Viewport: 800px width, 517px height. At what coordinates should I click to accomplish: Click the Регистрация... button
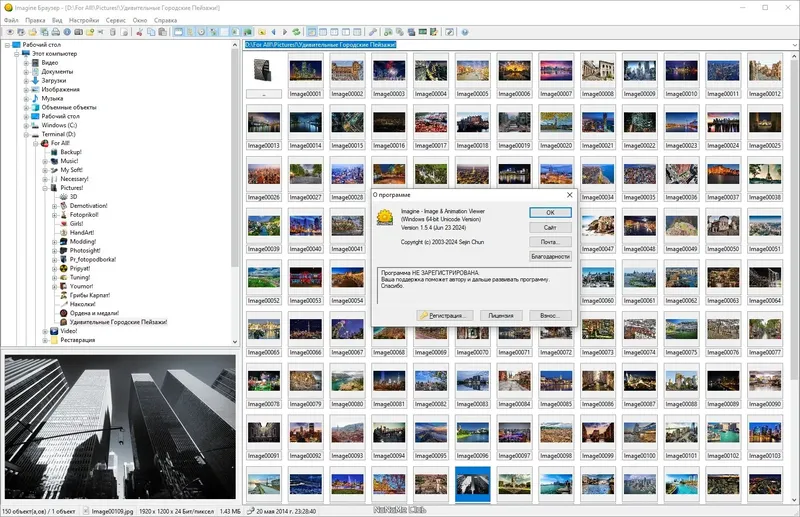point(445,315)
